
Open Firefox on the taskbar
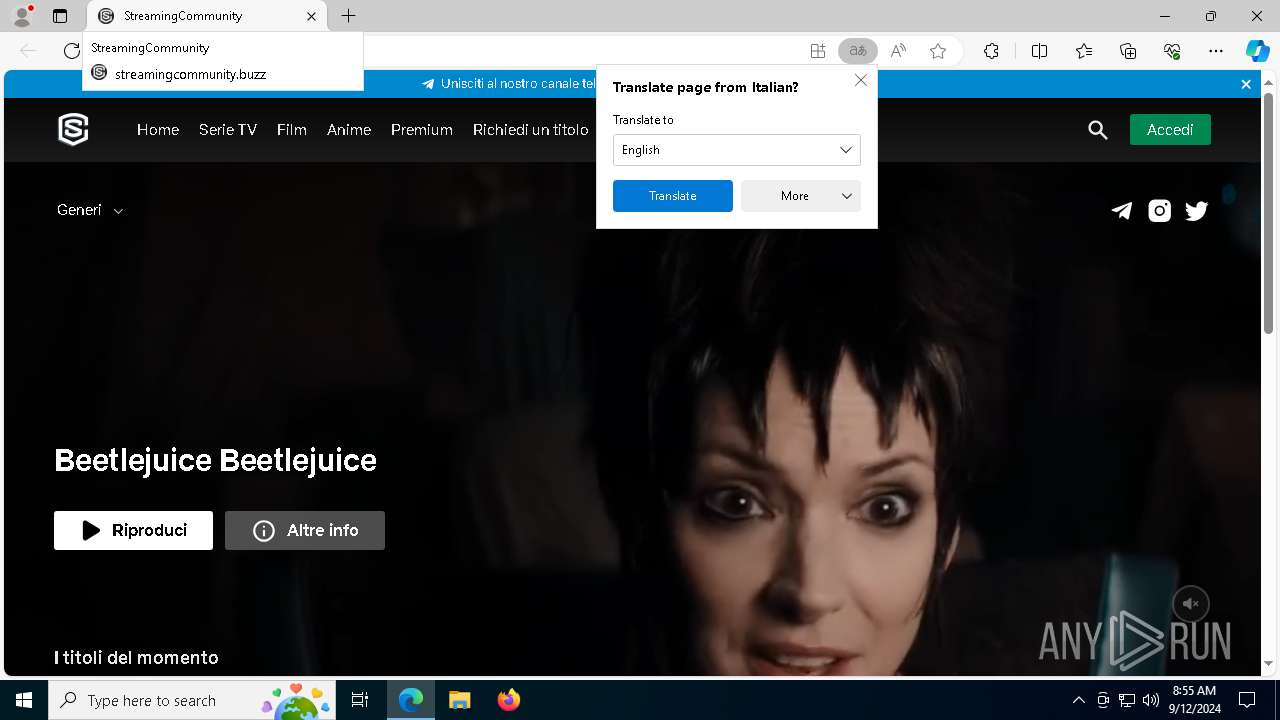tap(509, 700)
